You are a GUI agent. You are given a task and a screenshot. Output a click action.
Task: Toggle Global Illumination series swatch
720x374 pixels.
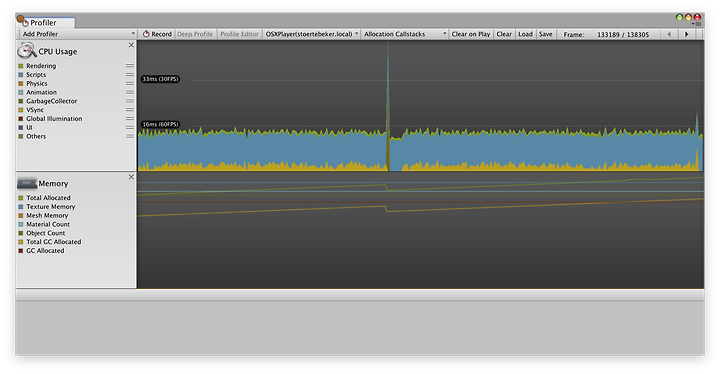(21, 119)
